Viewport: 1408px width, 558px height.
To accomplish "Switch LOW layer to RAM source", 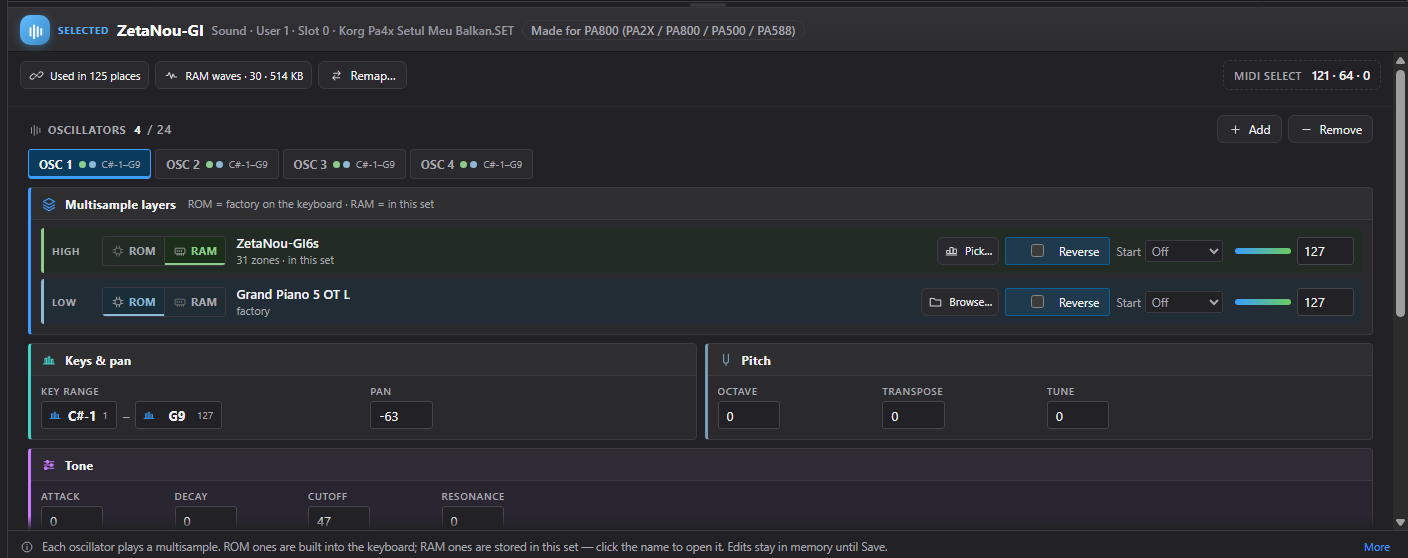I will 195,302.
